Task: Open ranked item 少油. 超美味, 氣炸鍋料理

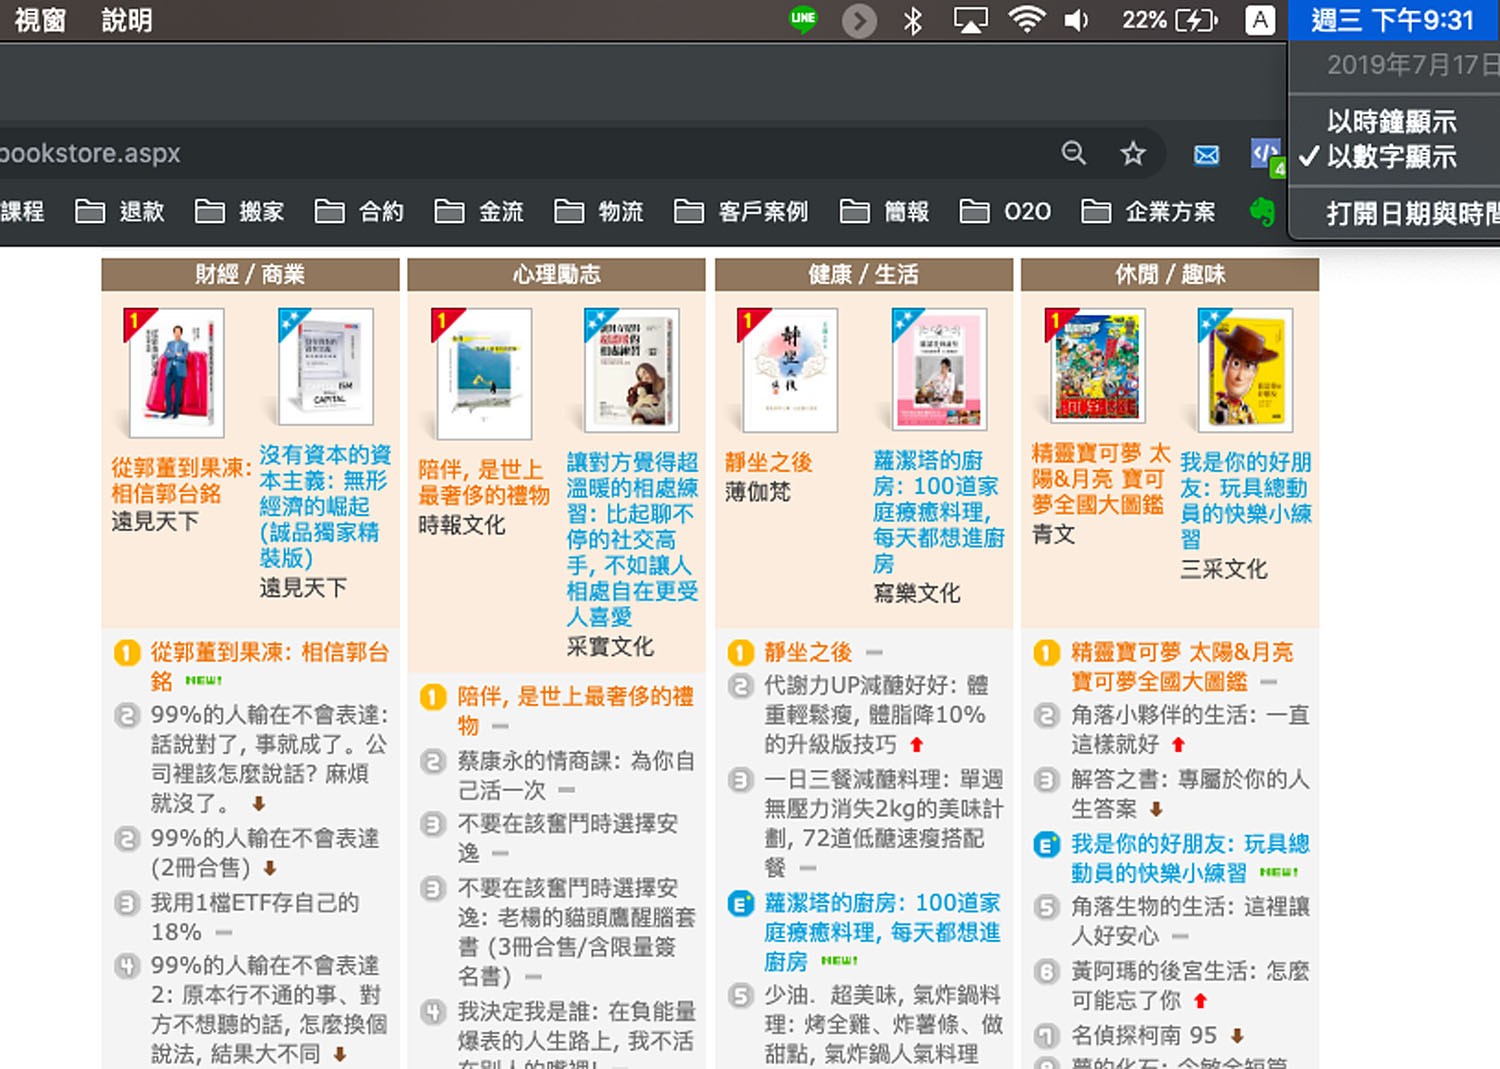Action: pos(884,1024)
